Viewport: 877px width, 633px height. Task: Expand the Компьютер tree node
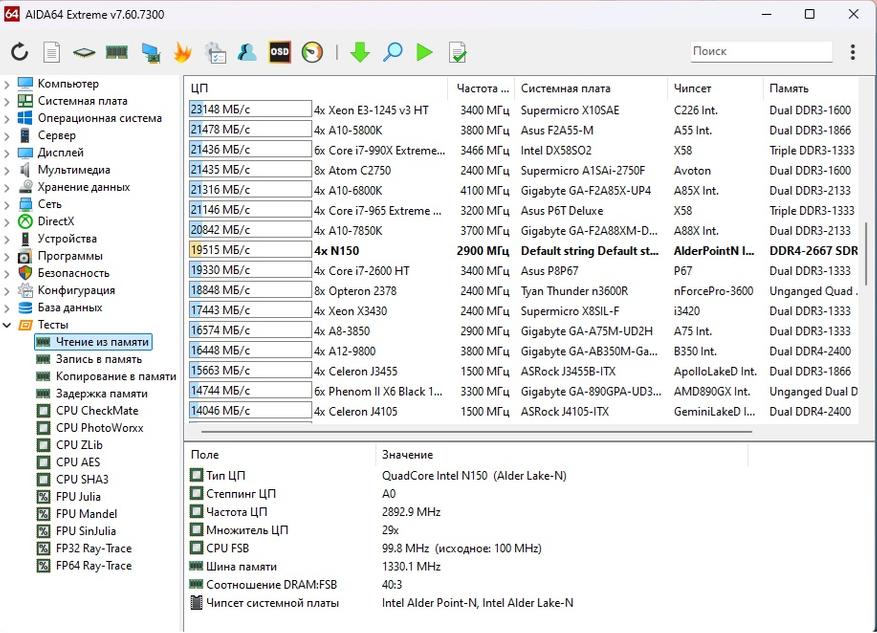point(7,84)
